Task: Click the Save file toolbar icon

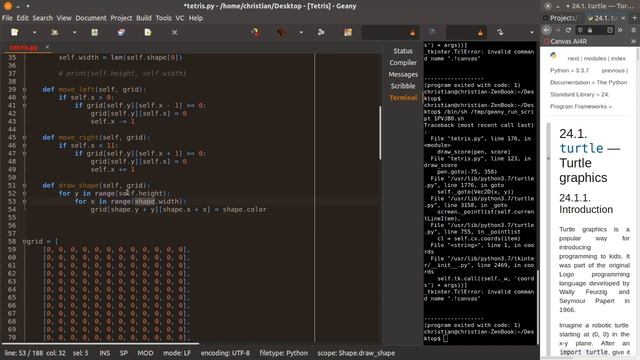Action: click(95, 32)
